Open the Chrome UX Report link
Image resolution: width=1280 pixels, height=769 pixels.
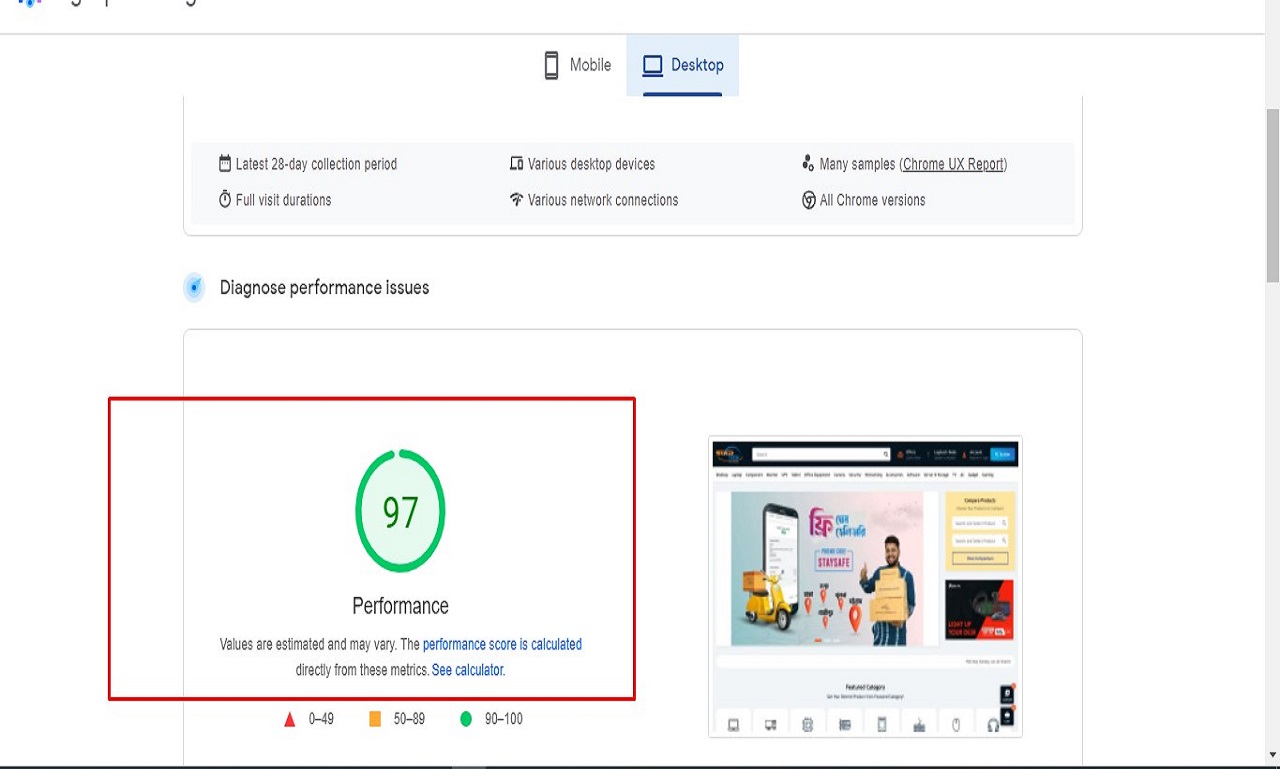(953, 164)
